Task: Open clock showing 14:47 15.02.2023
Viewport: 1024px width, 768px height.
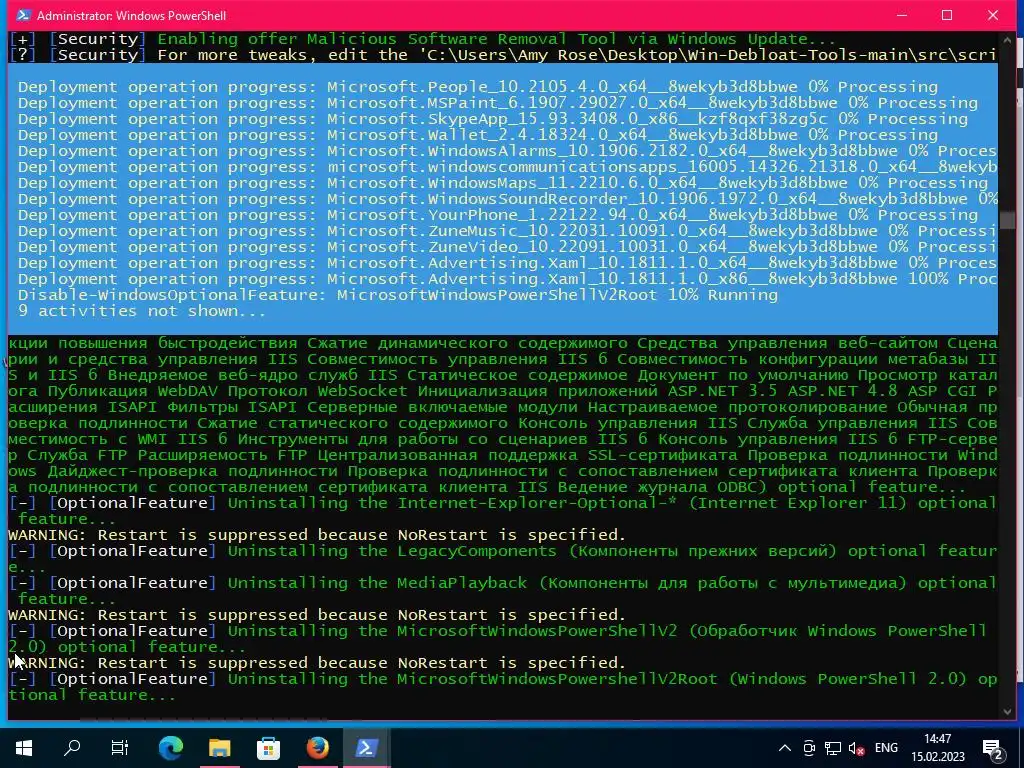Action: coord(938,748)
